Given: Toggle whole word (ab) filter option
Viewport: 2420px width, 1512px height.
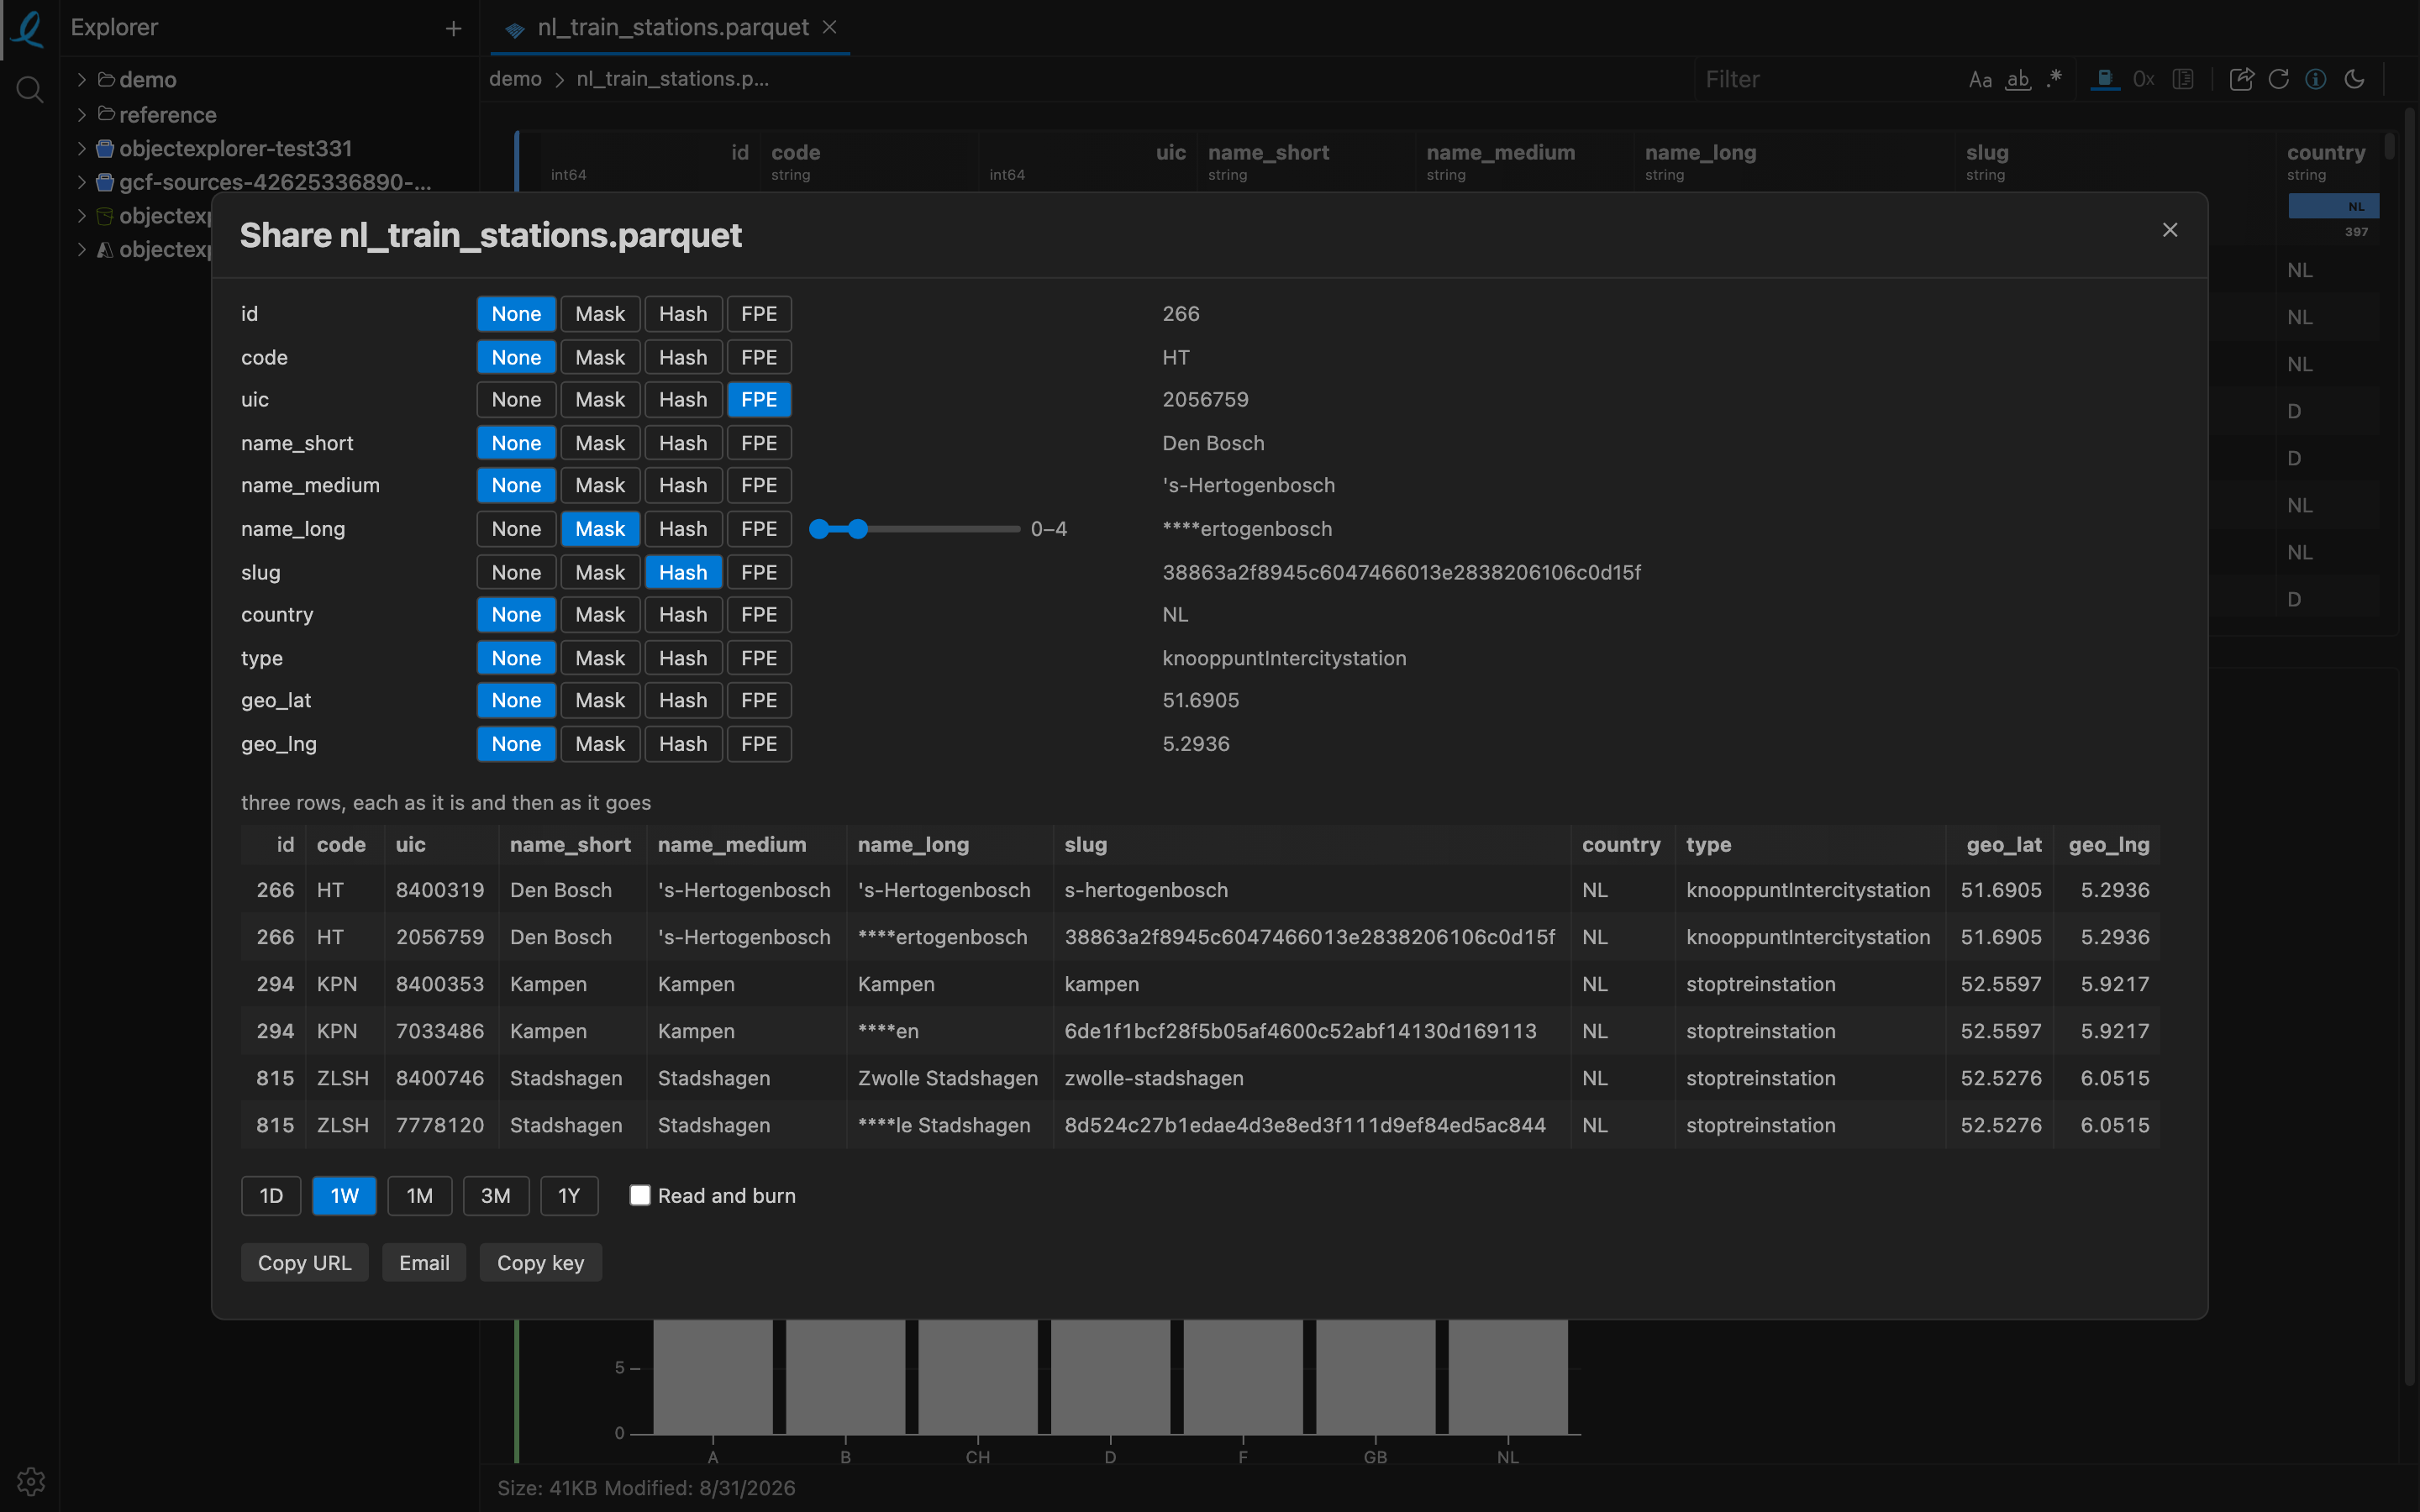Looking at the screenshot, I should coord(2018,80).
